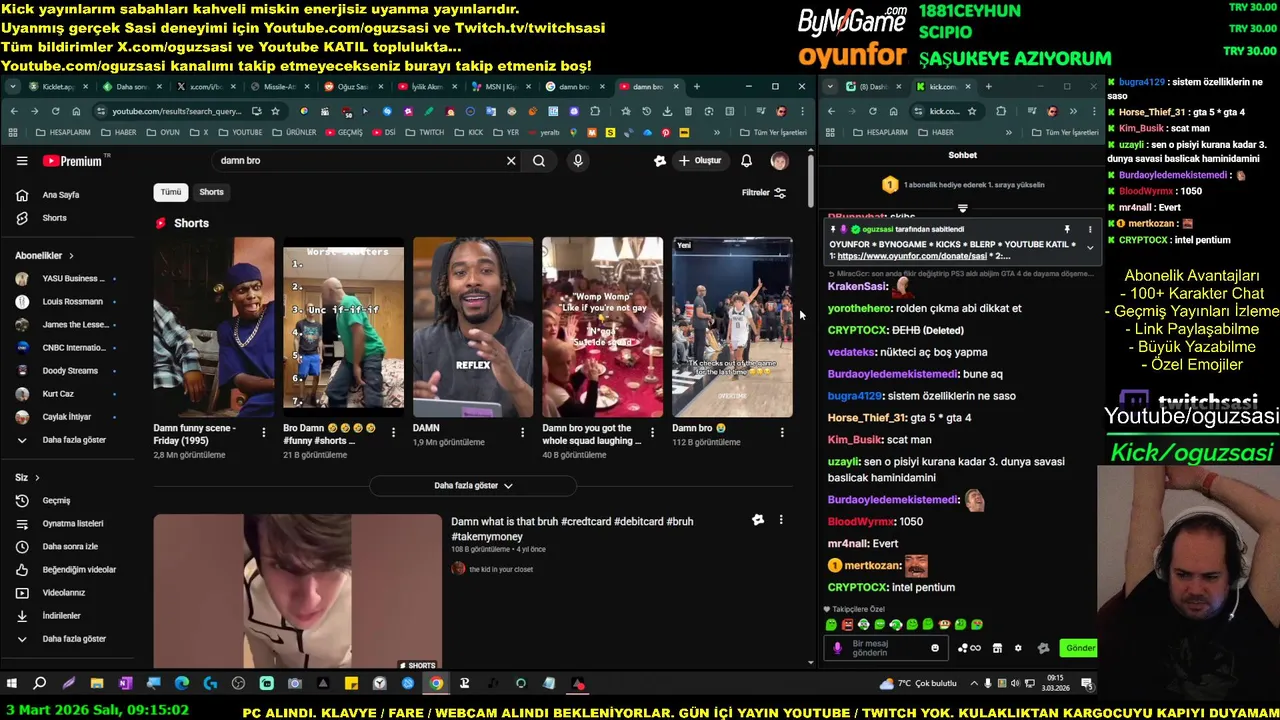Viewport: 1280px width, 720px height.
Task: Select the Tümü filter chip
Action: (171, 192)
